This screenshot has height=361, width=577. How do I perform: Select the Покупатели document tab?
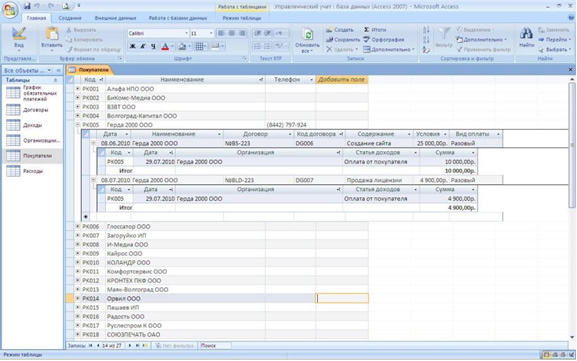pyautogui.click(x=89, y=70)
